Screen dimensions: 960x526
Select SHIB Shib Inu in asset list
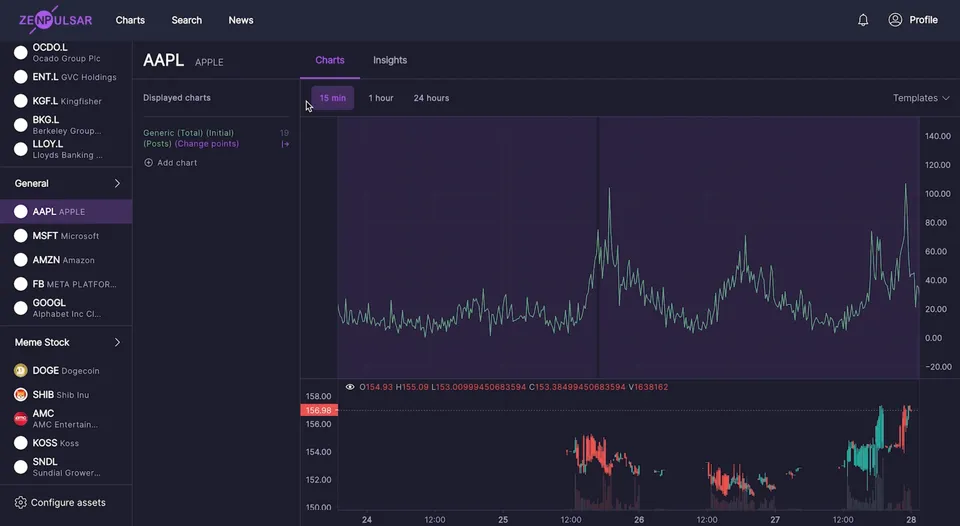click(66, 394)
